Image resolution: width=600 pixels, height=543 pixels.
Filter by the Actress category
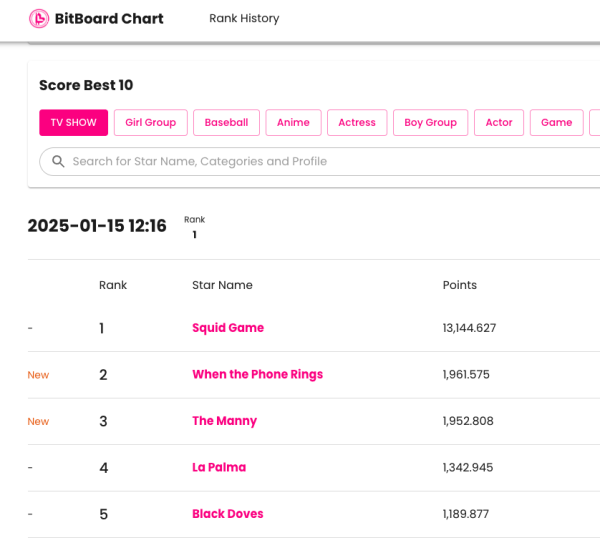pyautogui.click(x=357, y=123)
